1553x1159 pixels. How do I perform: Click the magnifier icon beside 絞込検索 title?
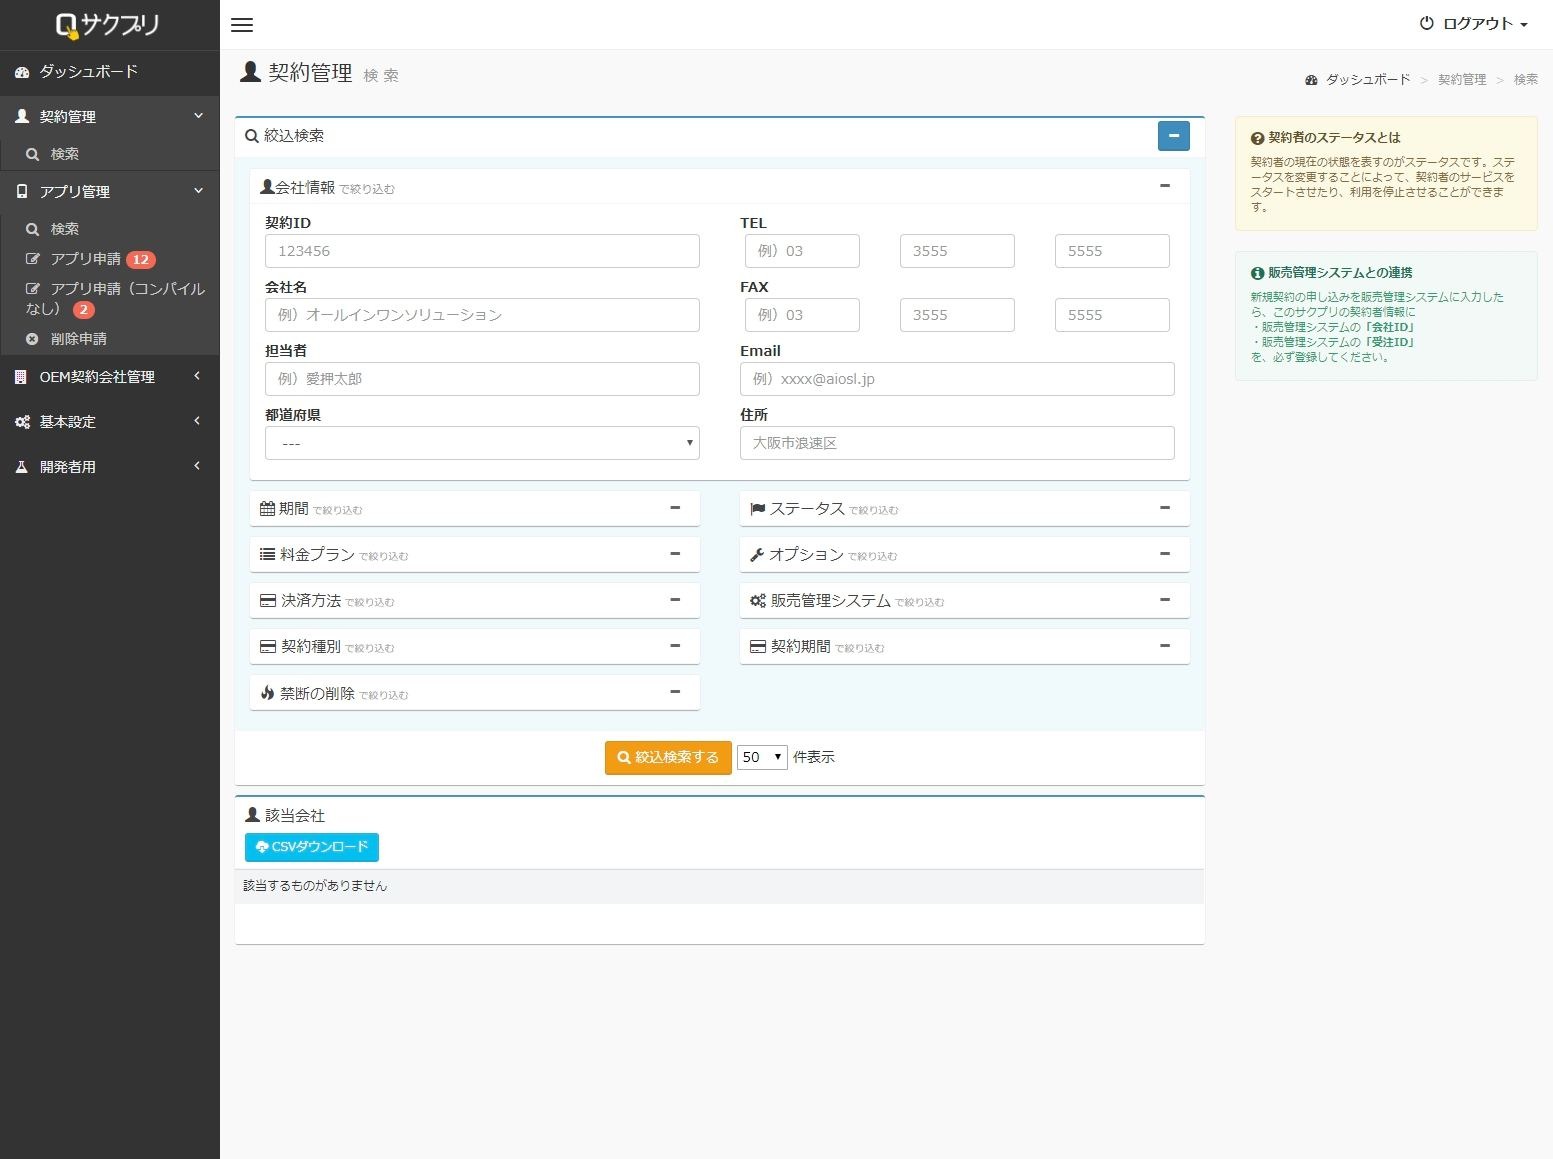point(252,136)
